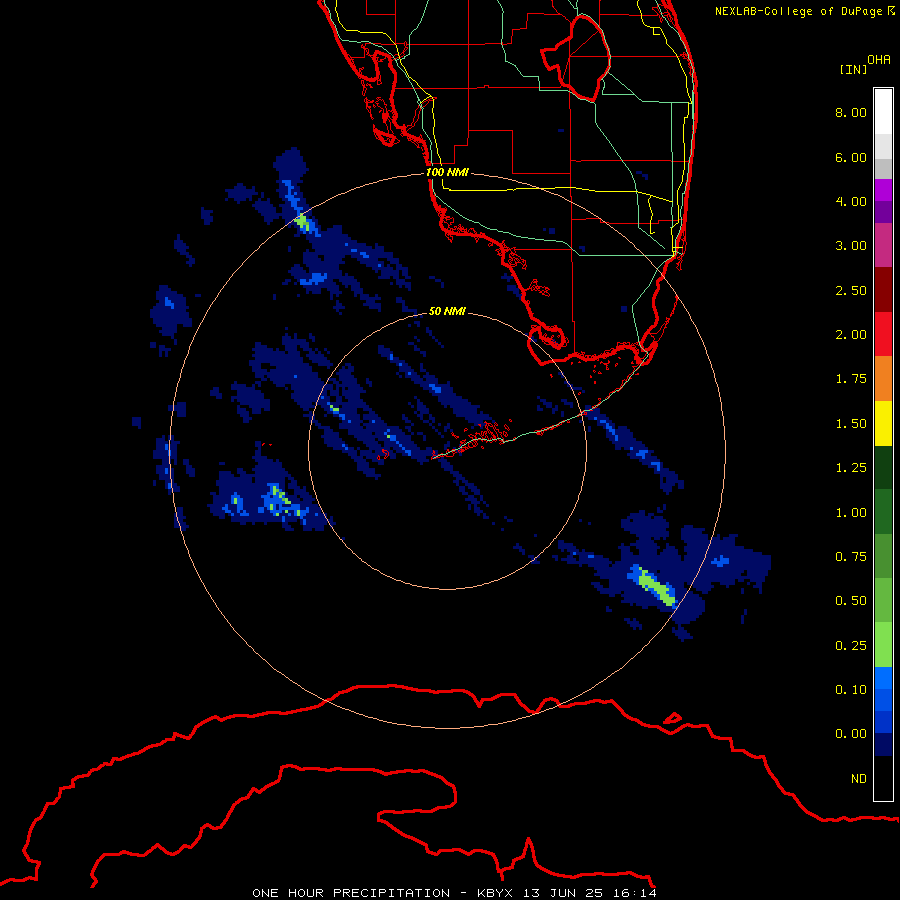Click the KBYX station identifier in the caption
The width and height of the screenshot is (900, 900).
tap(496, 893)
